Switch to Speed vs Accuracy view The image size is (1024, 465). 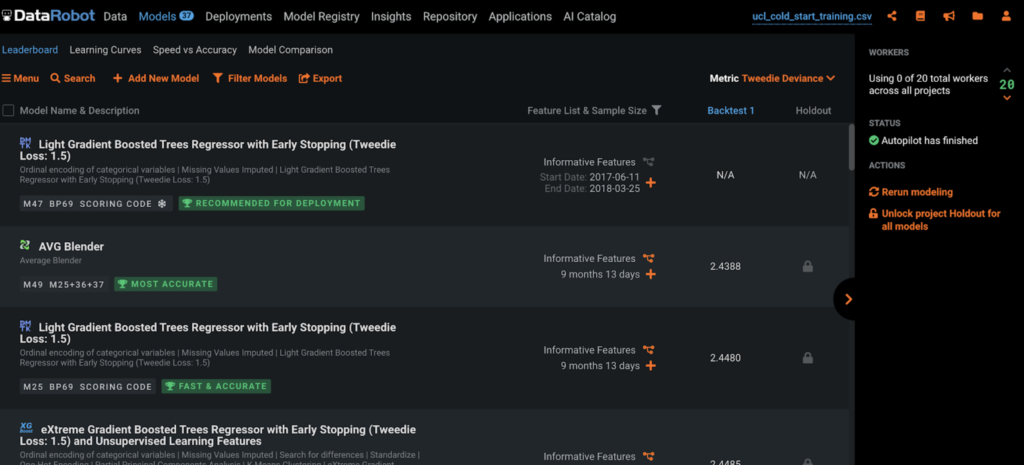pyautogui.click(x=195, y=50)
